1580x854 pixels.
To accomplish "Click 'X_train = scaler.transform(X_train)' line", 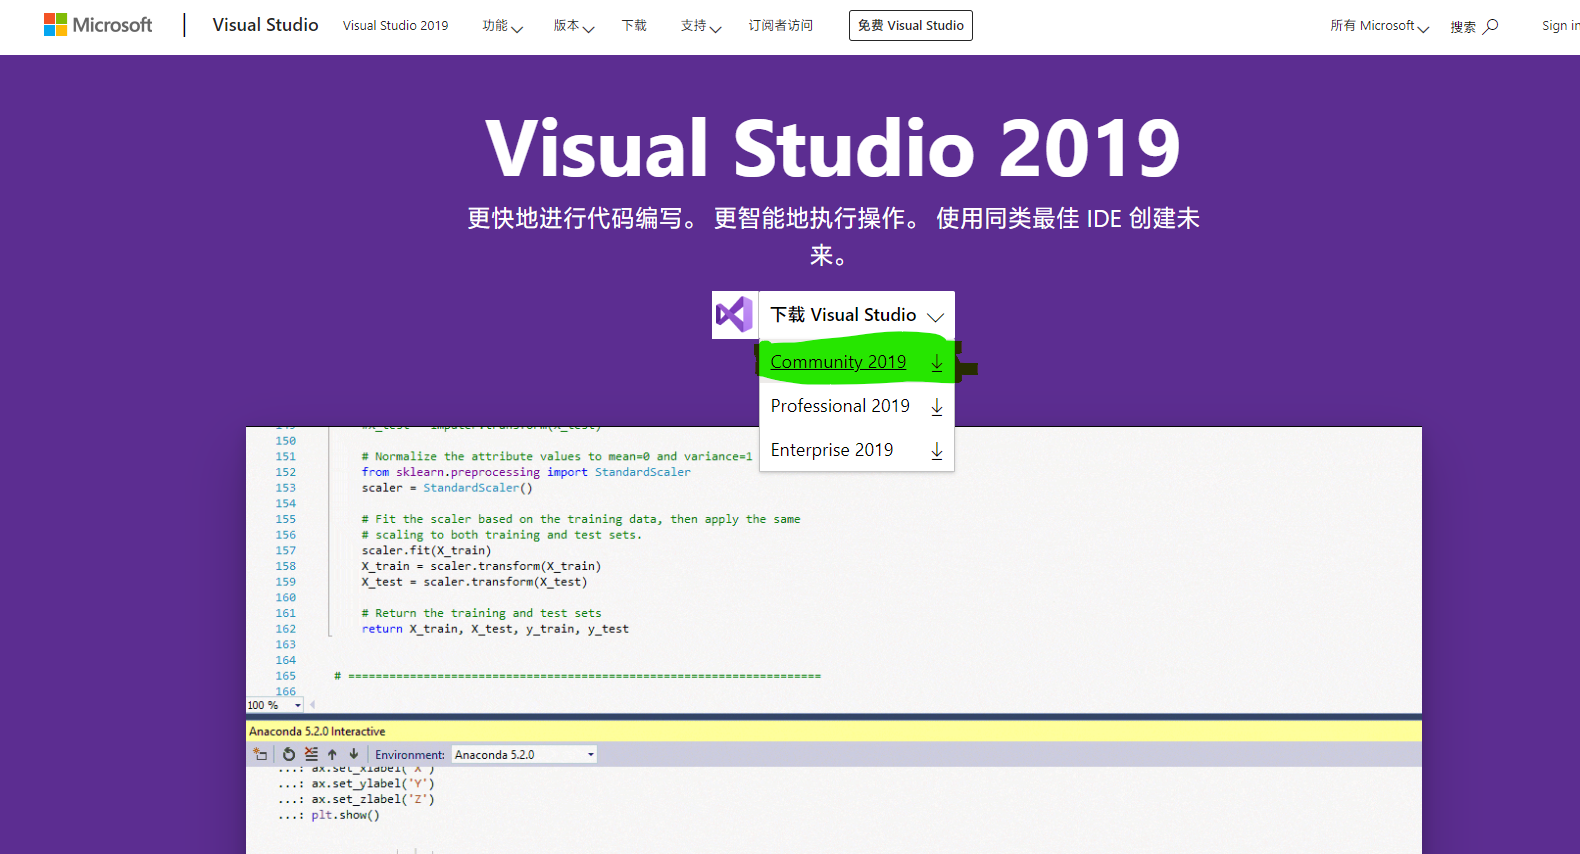I will [x=481, y=566].
